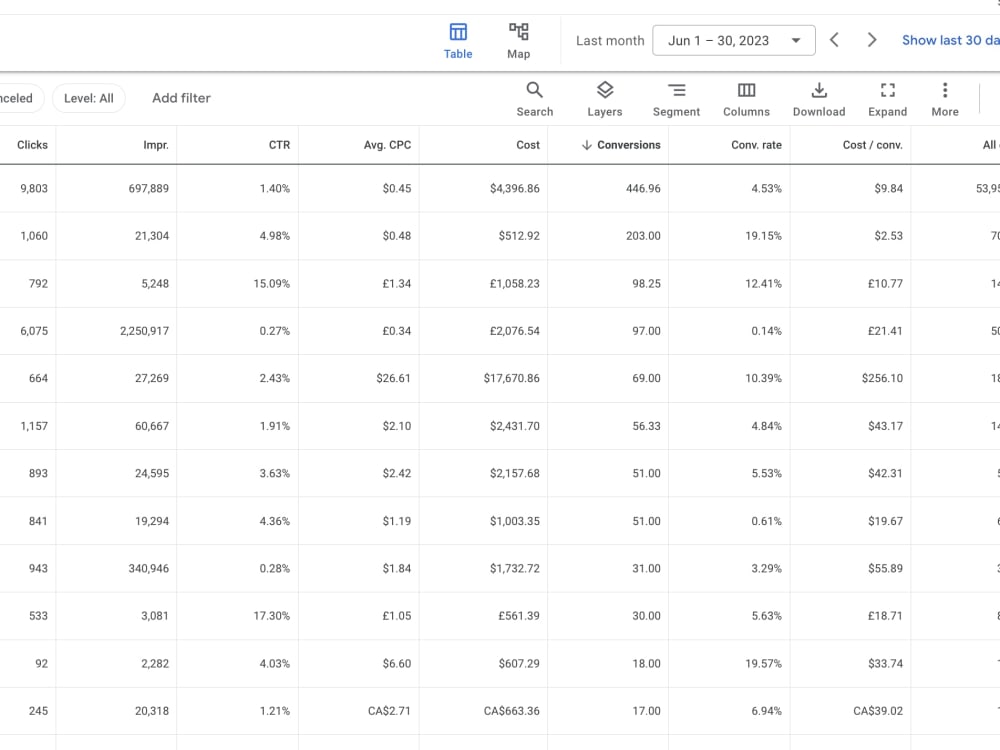The width and height of the screenshot is (1000, 750).
Task: Select the £1,058.23 cost cell
Action: 515,284
